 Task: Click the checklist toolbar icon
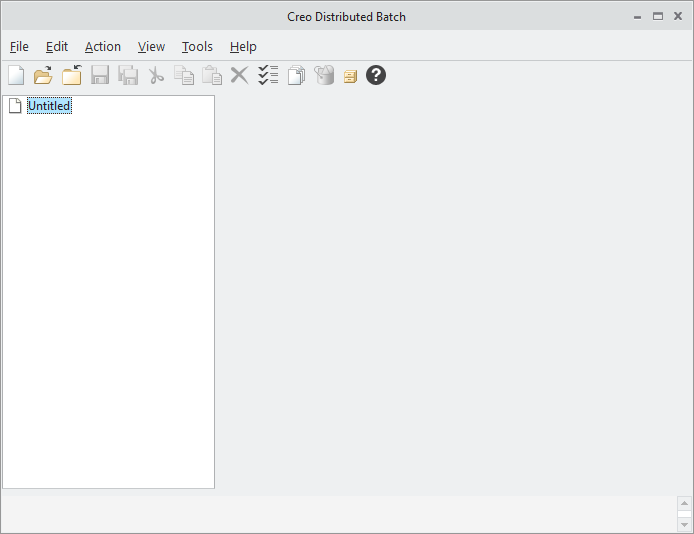[268, 75]
